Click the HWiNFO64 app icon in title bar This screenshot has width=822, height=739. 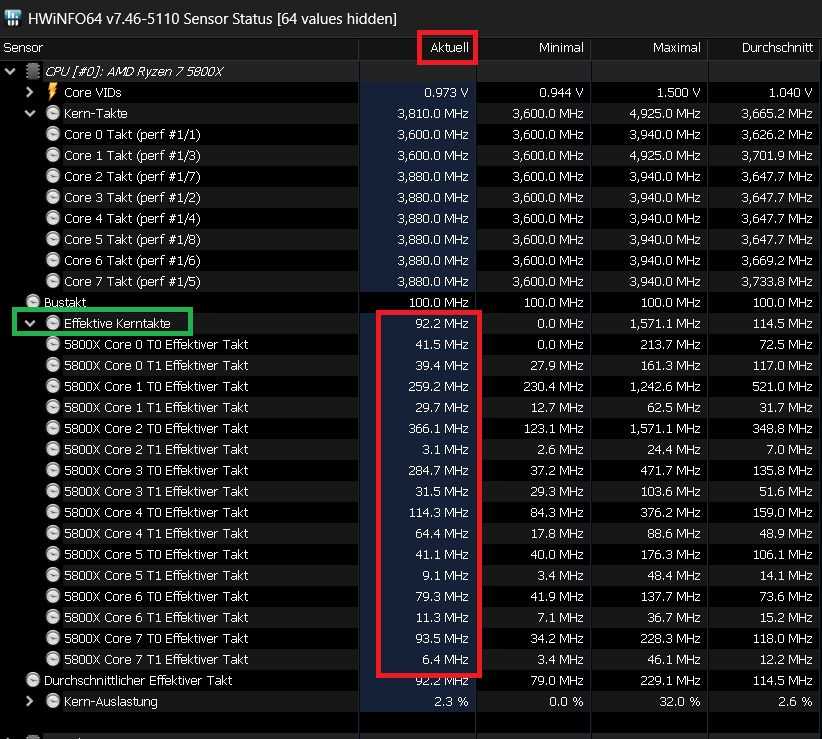[13, 18]
